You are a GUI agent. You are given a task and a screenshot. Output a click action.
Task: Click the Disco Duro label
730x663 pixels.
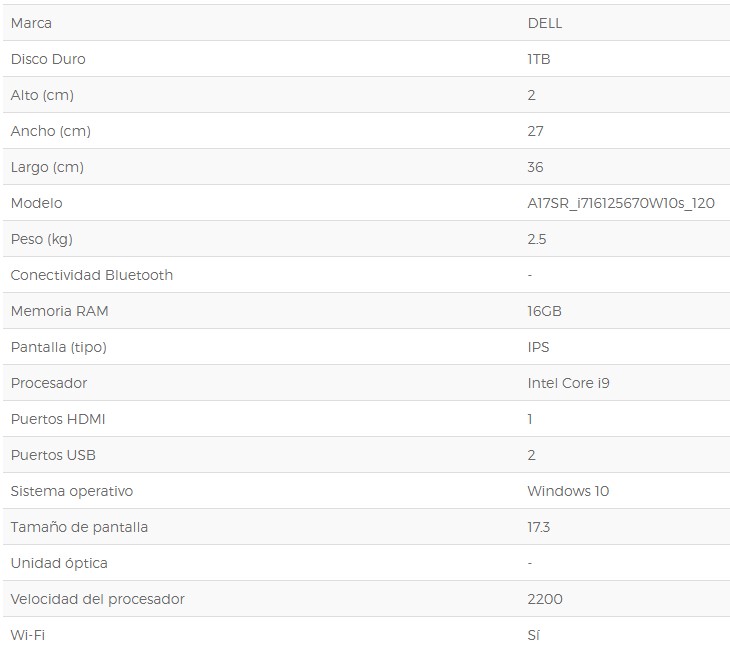click(48, 59)
